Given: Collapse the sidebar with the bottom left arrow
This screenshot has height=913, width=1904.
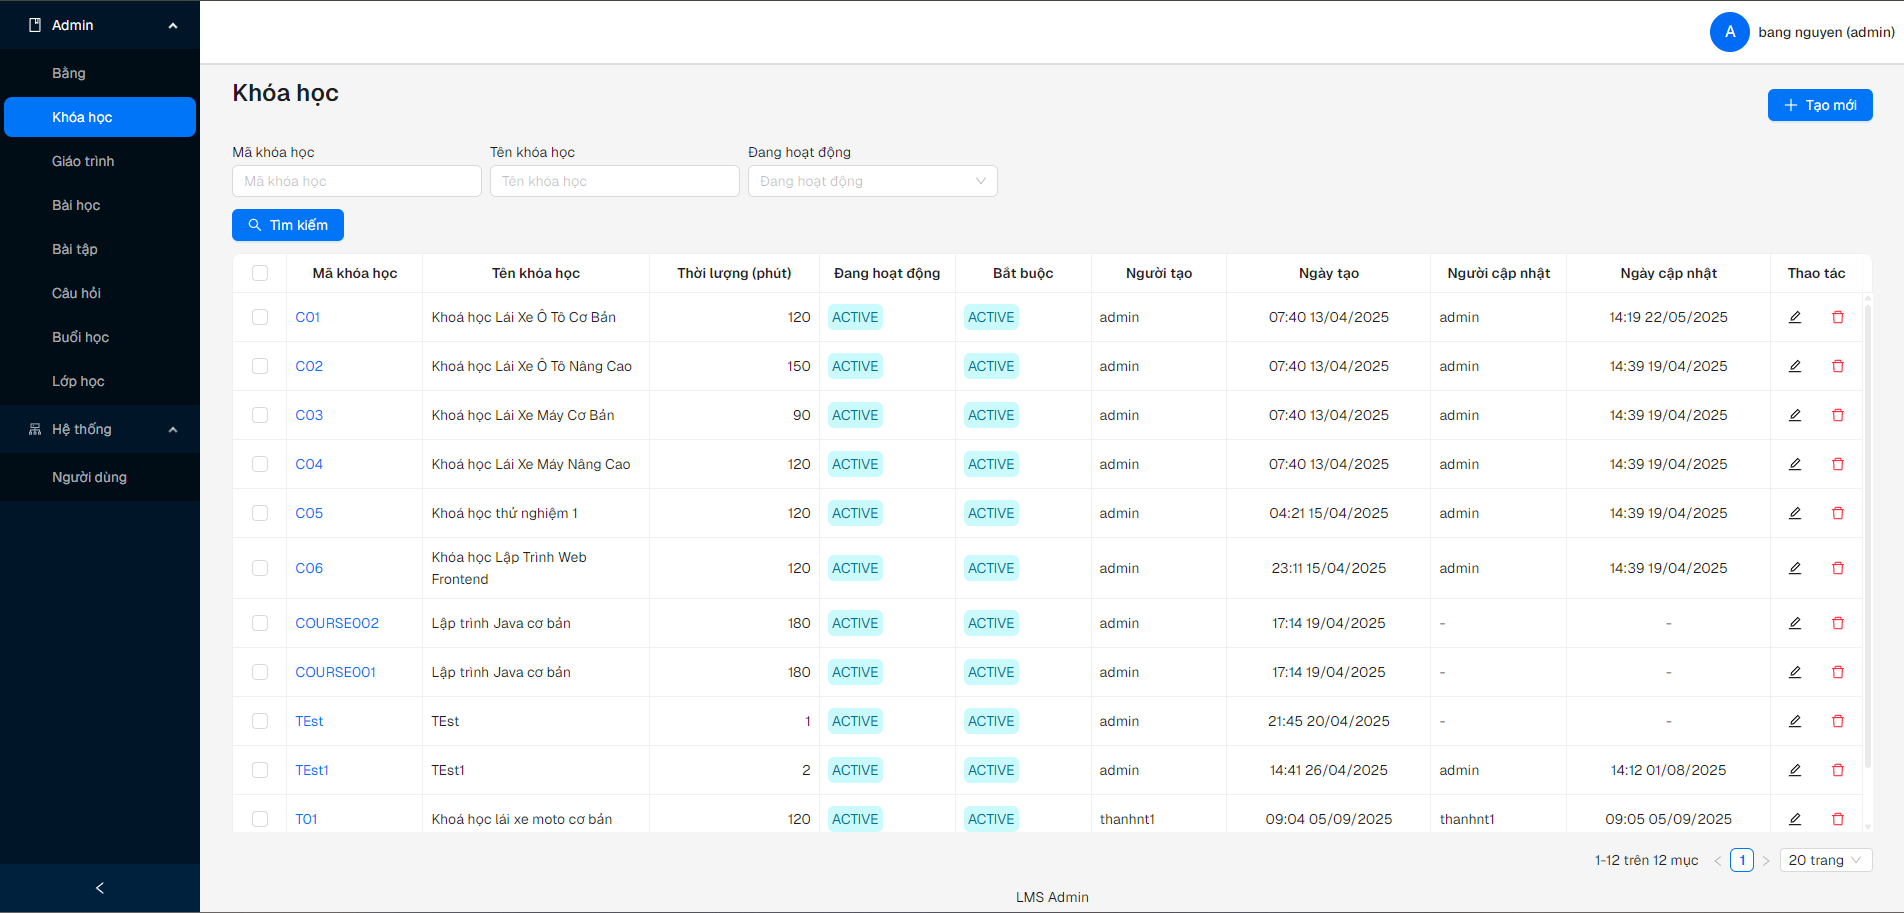Looking at the screenshot, I should [x=99, y=888].
